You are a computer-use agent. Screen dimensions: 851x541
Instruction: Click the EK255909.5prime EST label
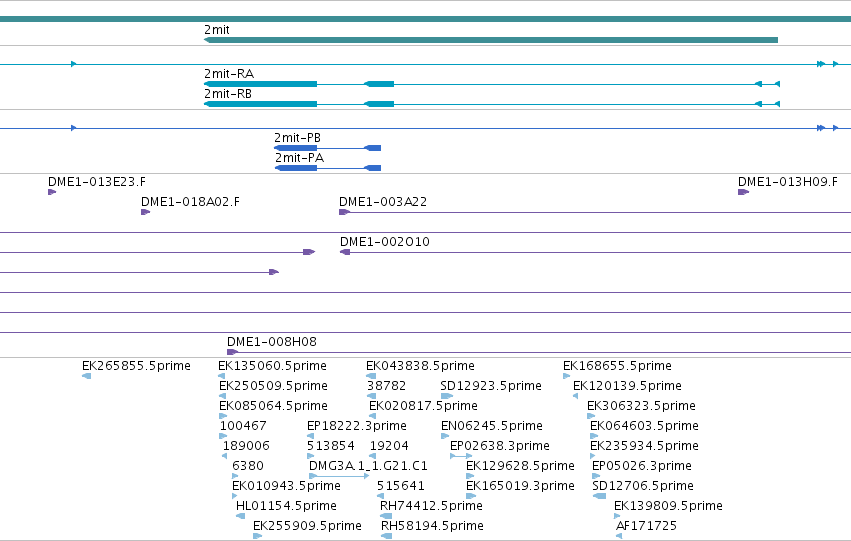click(307, 526)
